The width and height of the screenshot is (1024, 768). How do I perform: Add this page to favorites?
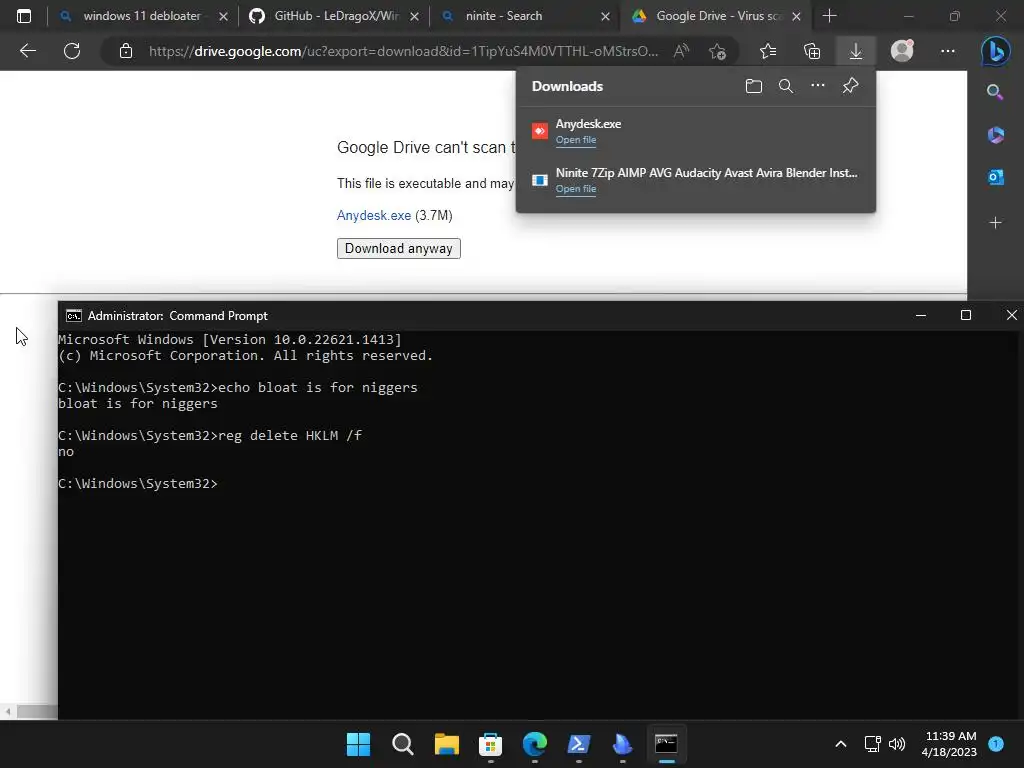[x=717, y=51]
